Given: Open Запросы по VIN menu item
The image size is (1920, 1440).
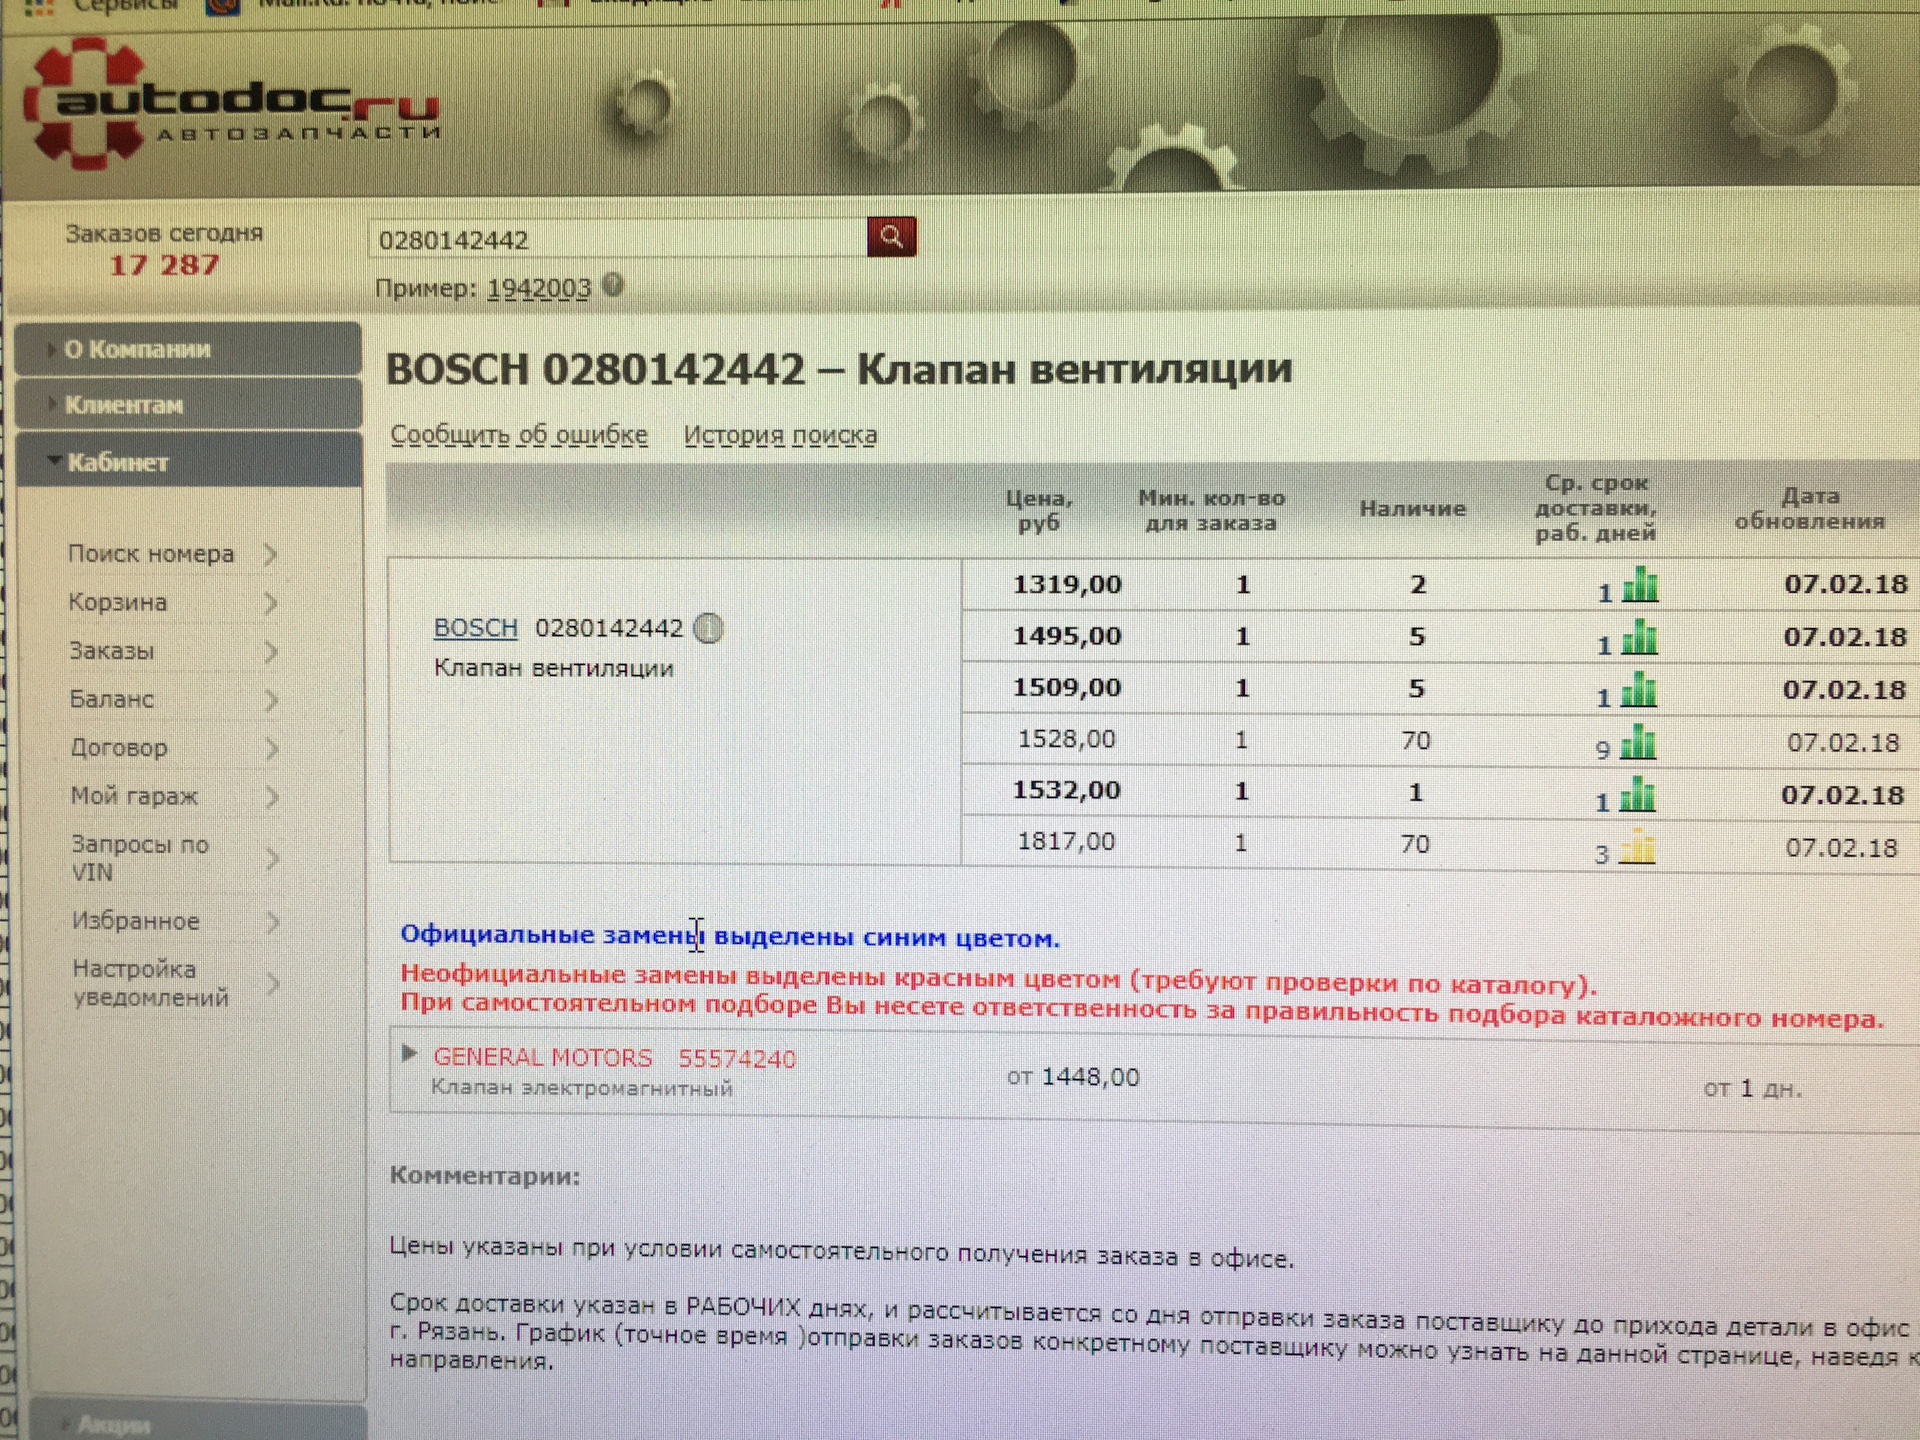Looking at the screenshot, I should pos(140,858).
